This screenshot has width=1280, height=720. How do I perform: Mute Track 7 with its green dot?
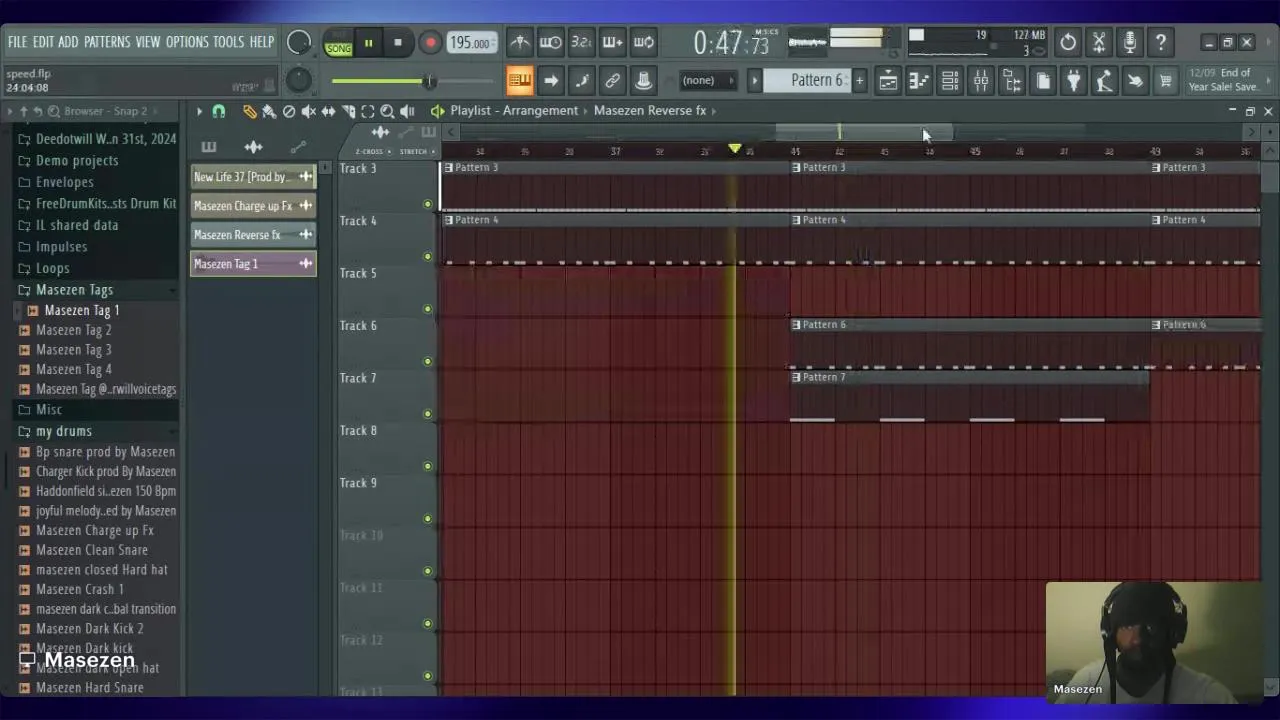(428, 414)
